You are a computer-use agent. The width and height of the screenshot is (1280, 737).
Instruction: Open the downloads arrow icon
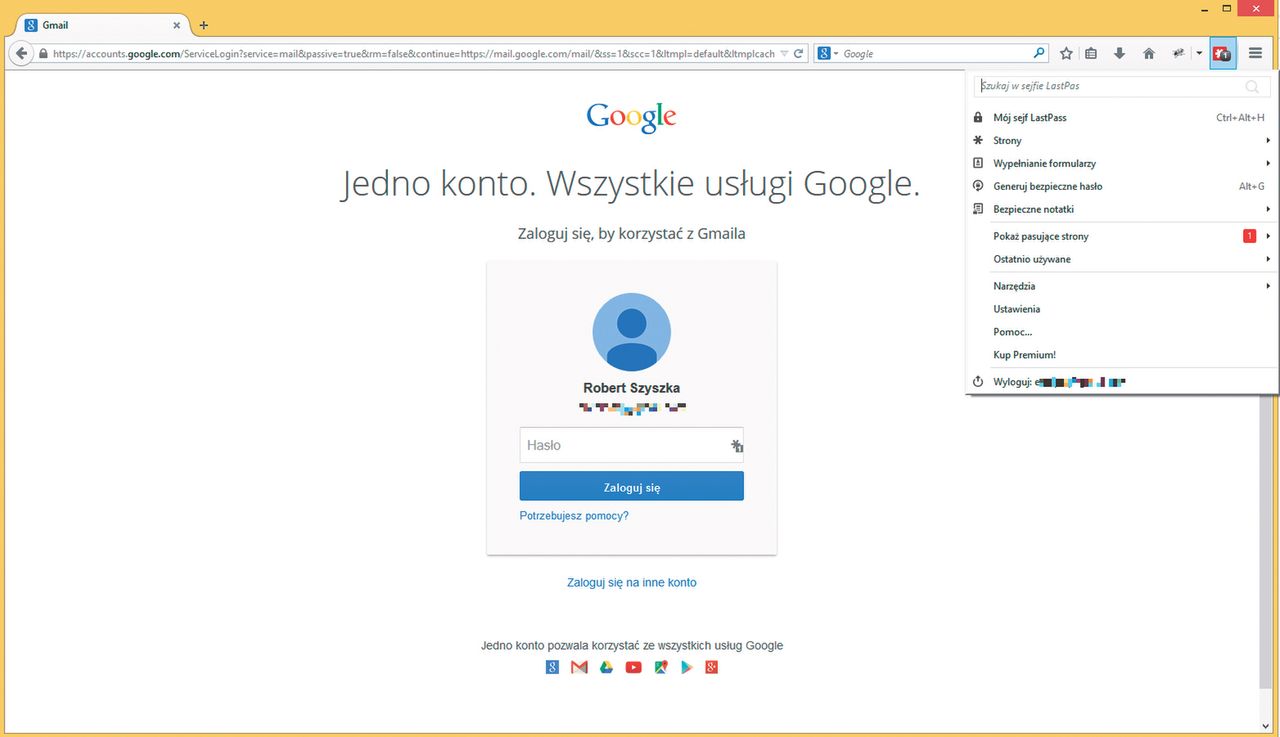tap(1119, 54)
